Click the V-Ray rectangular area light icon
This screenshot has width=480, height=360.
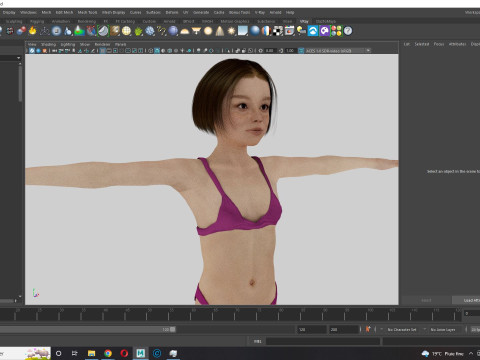(196, 31)
